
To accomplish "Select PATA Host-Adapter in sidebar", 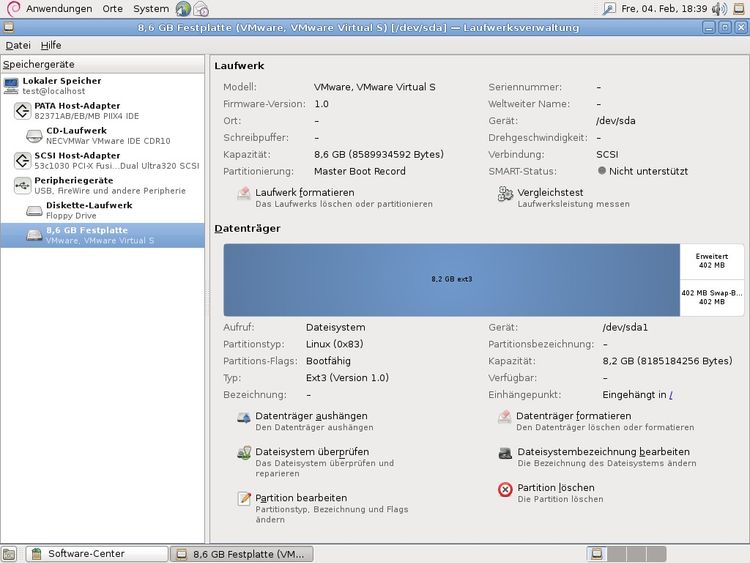I will (x=76, y=105).
